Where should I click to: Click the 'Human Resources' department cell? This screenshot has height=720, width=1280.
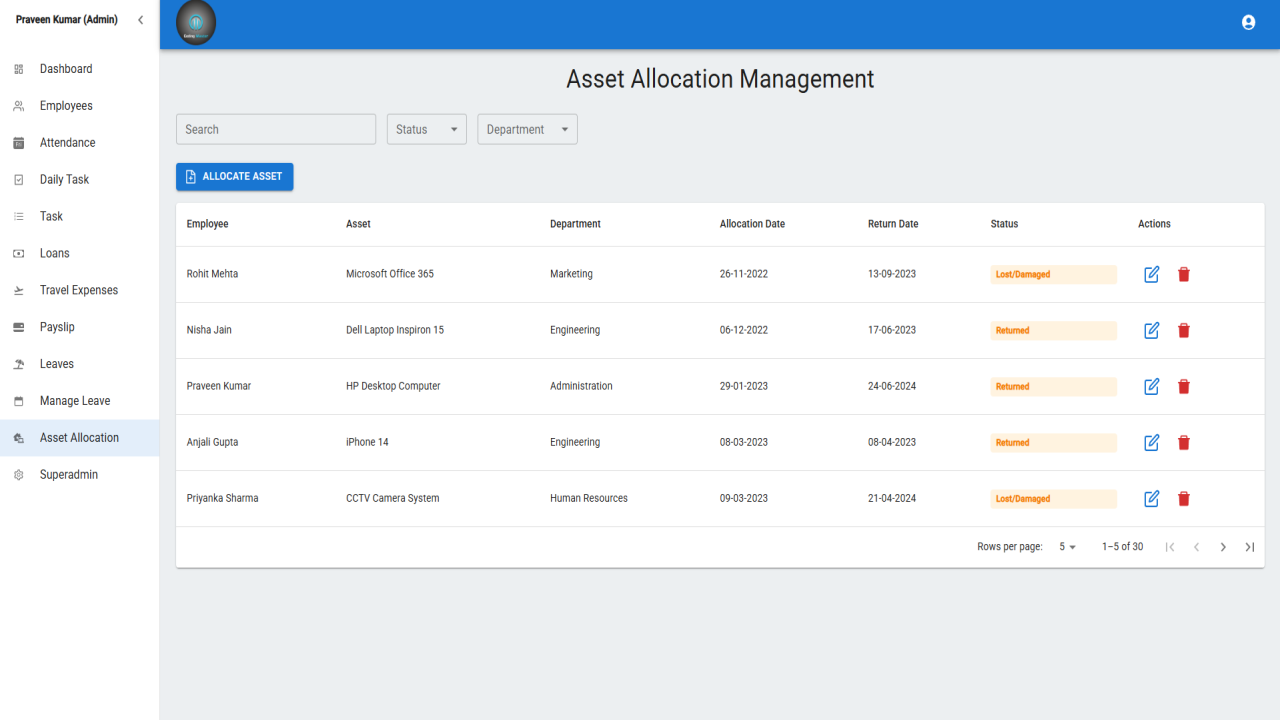(x=589, y=498)
